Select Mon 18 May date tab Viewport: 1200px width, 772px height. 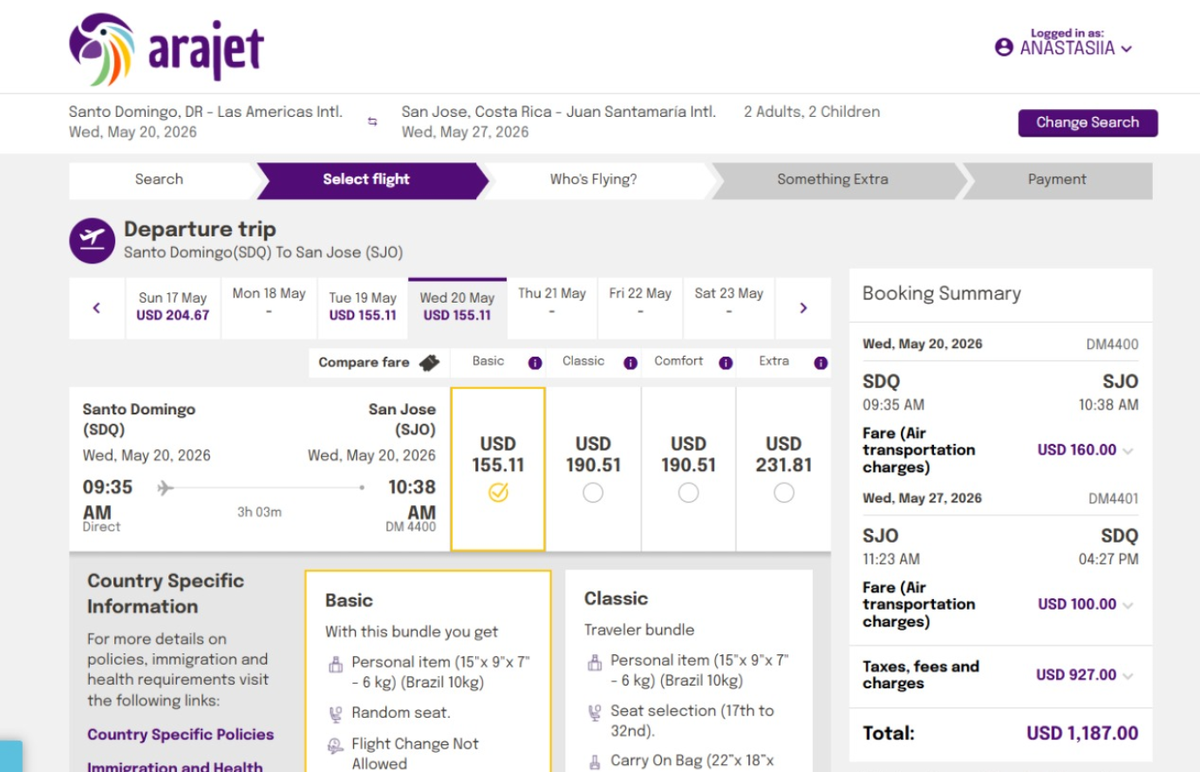click(x=269, y=306)
